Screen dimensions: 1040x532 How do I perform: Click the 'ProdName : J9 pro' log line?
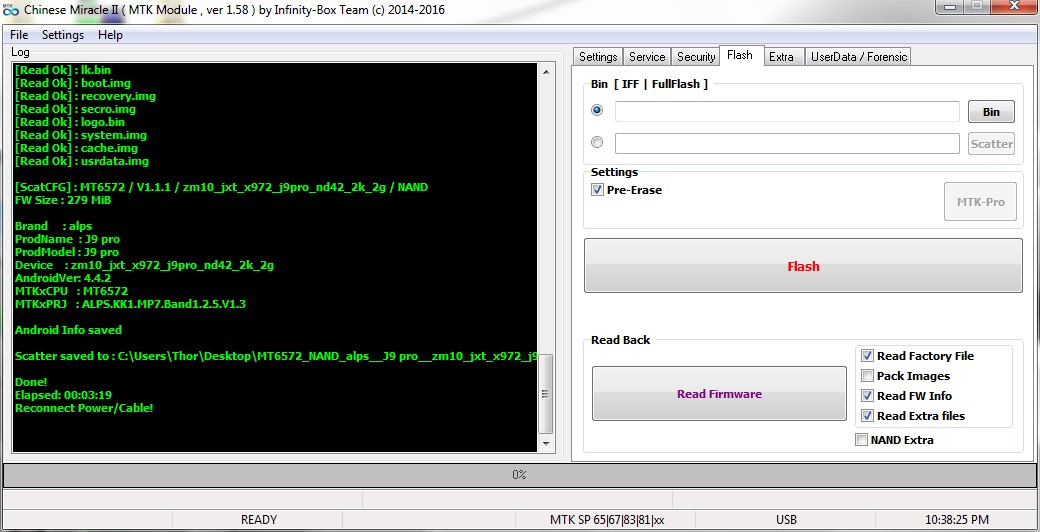68,239
